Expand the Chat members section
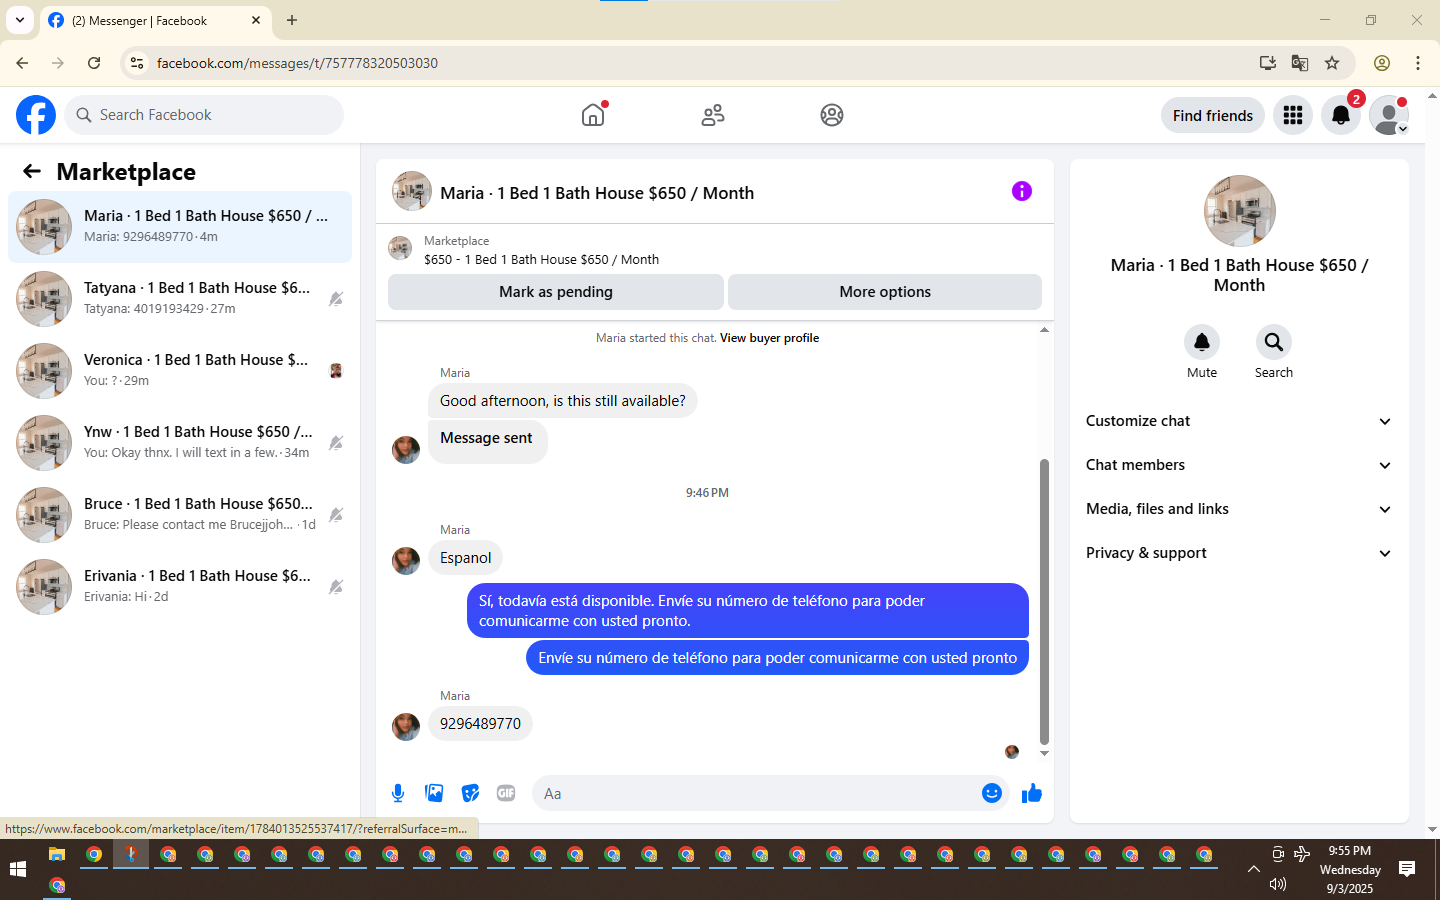This screenshot has width=1440, height=900. [1239, 465]
